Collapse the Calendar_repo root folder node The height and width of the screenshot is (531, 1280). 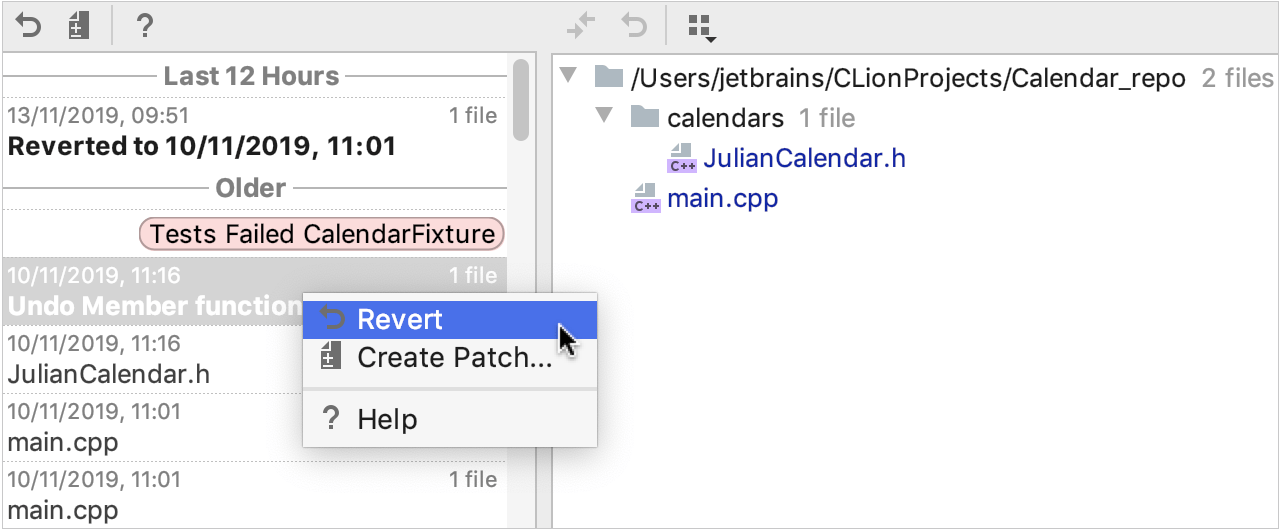[569, 76]
